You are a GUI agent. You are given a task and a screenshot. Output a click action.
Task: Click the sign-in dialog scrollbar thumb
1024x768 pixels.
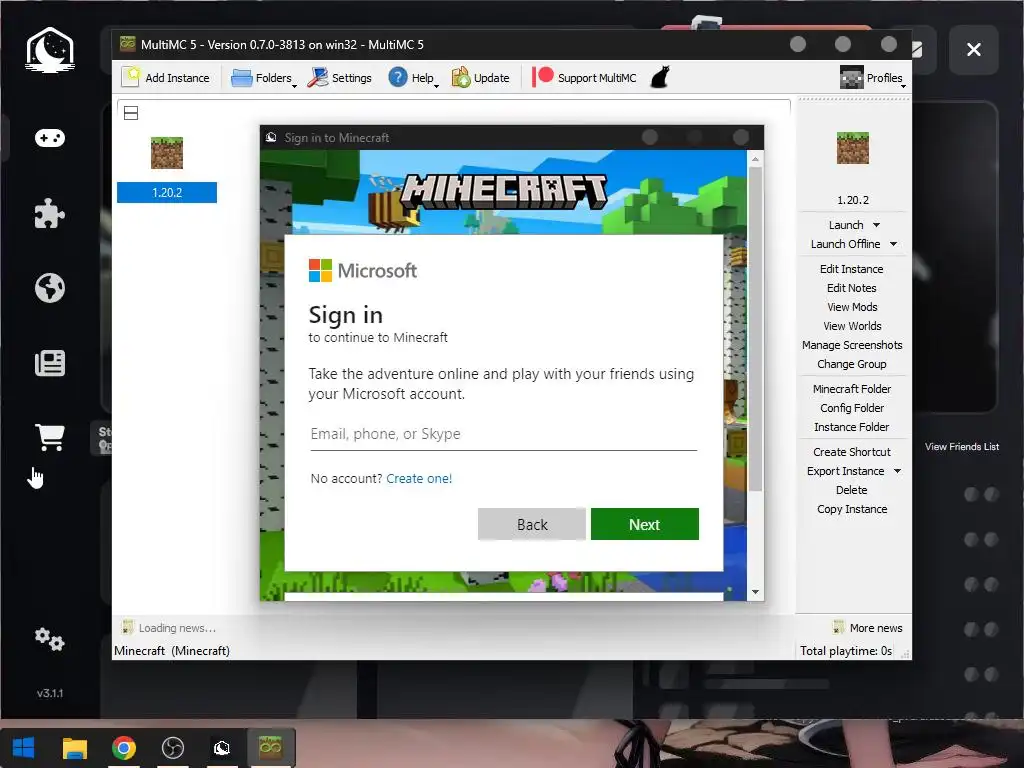click(x=755, y=329)
